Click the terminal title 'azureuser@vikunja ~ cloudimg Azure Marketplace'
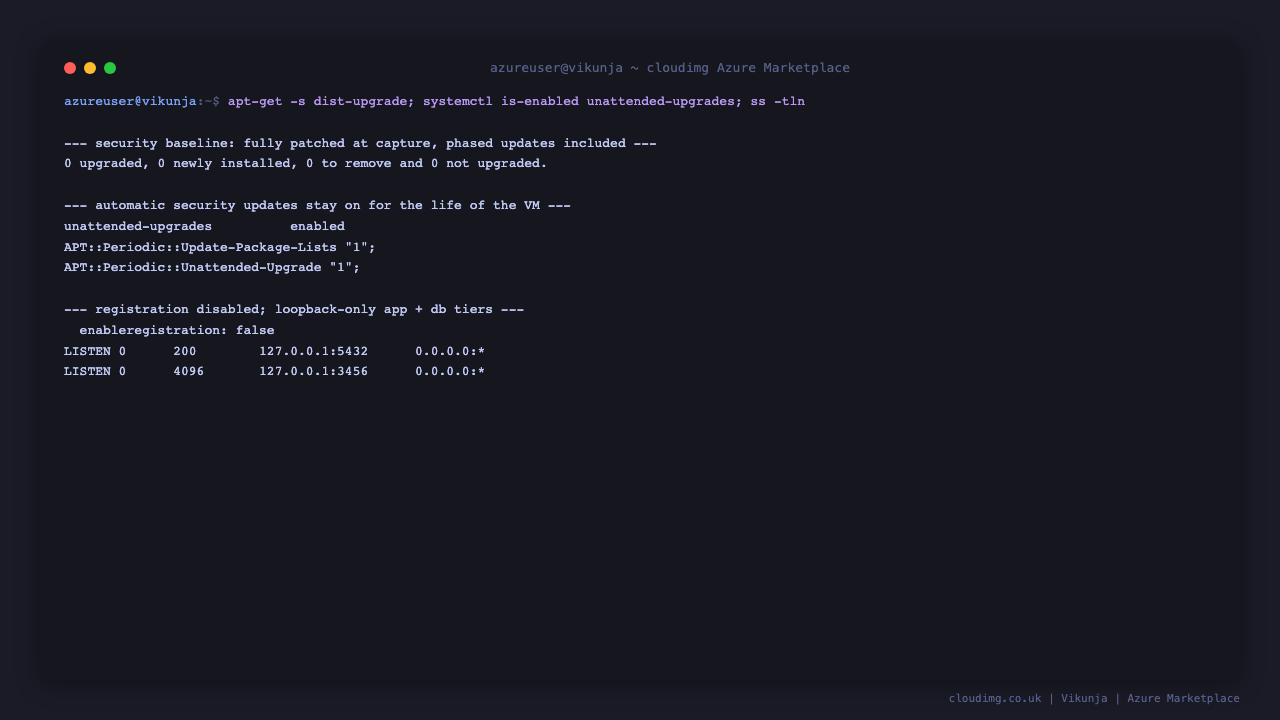This screenshot has width=1280, height=720. (670, 68)
